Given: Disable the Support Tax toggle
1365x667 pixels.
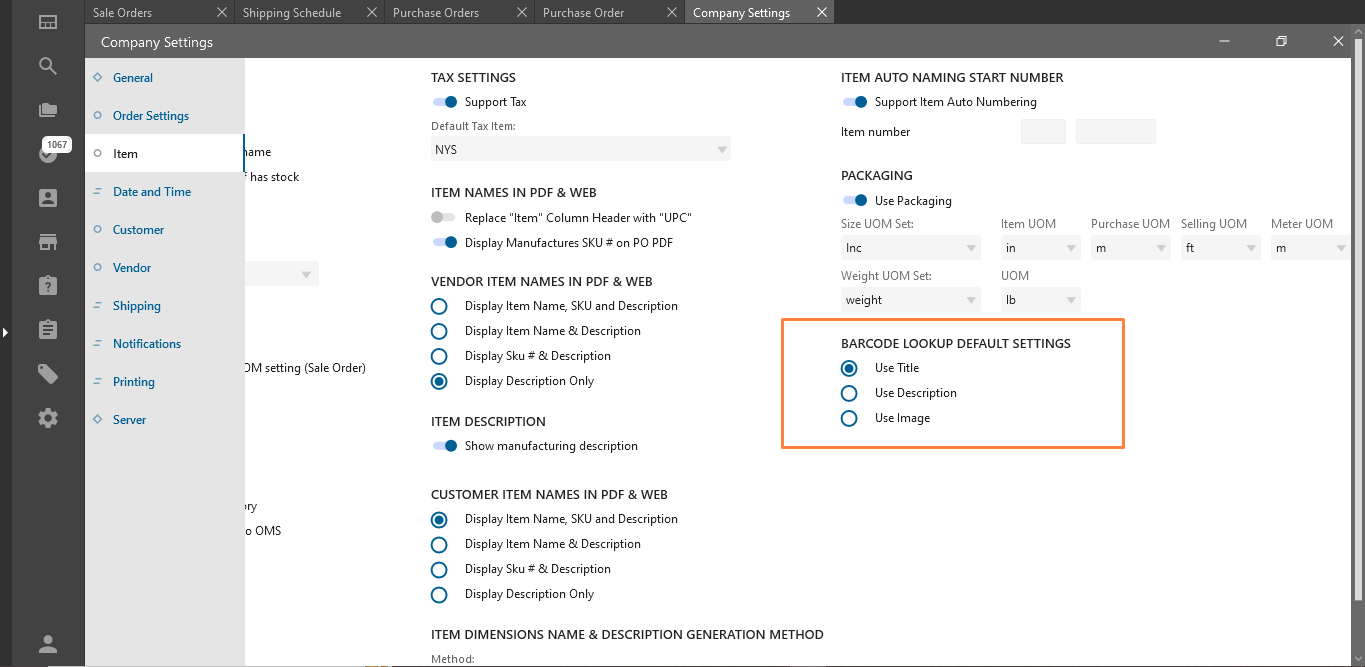Looking at the screenshot, I should tap(445, 102).
